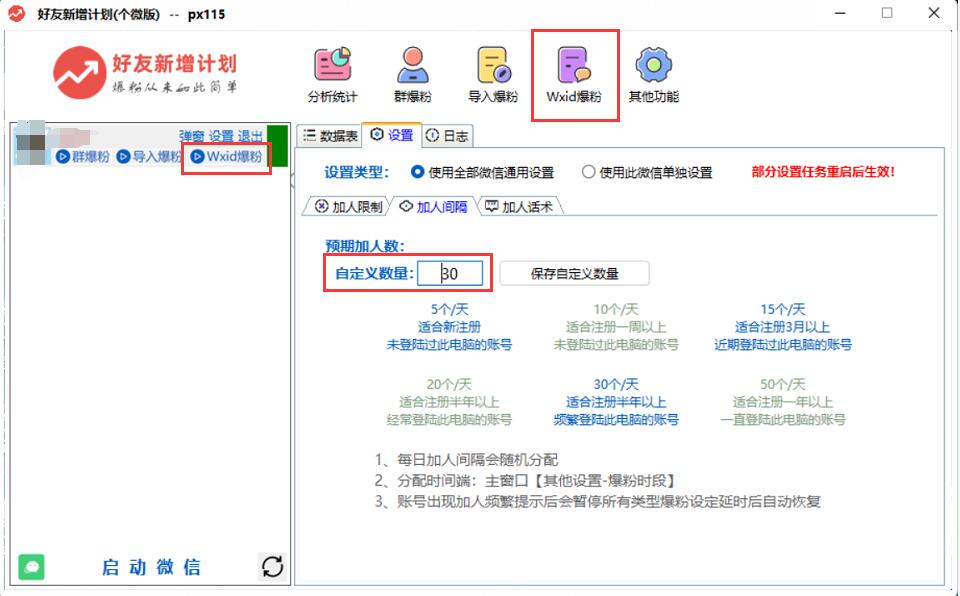Open the 群爆粉 toolbar icon
This screenshot has height=596, width=960.
[413, 75]
